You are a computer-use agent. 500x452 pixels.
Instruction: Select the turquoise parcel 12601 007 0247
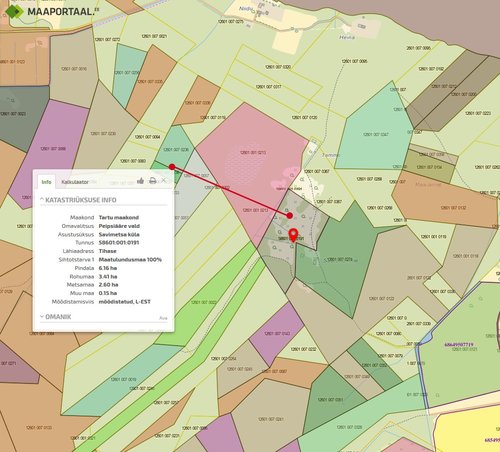[x=375, y=133]
